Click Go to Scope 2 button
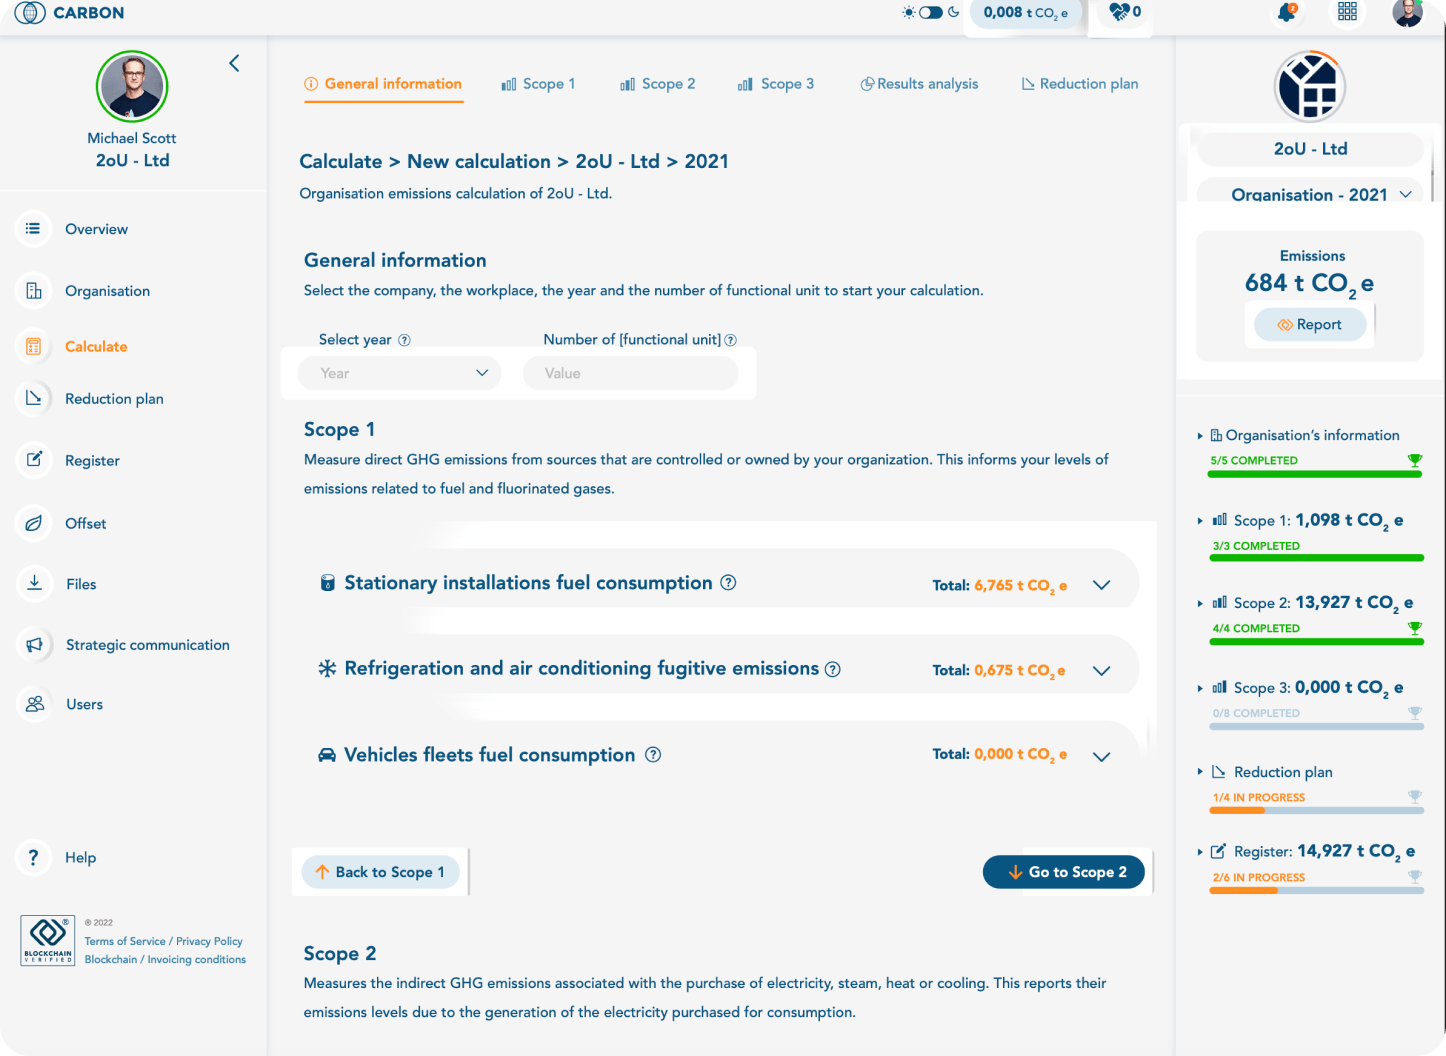 (x=1064, y=872)
